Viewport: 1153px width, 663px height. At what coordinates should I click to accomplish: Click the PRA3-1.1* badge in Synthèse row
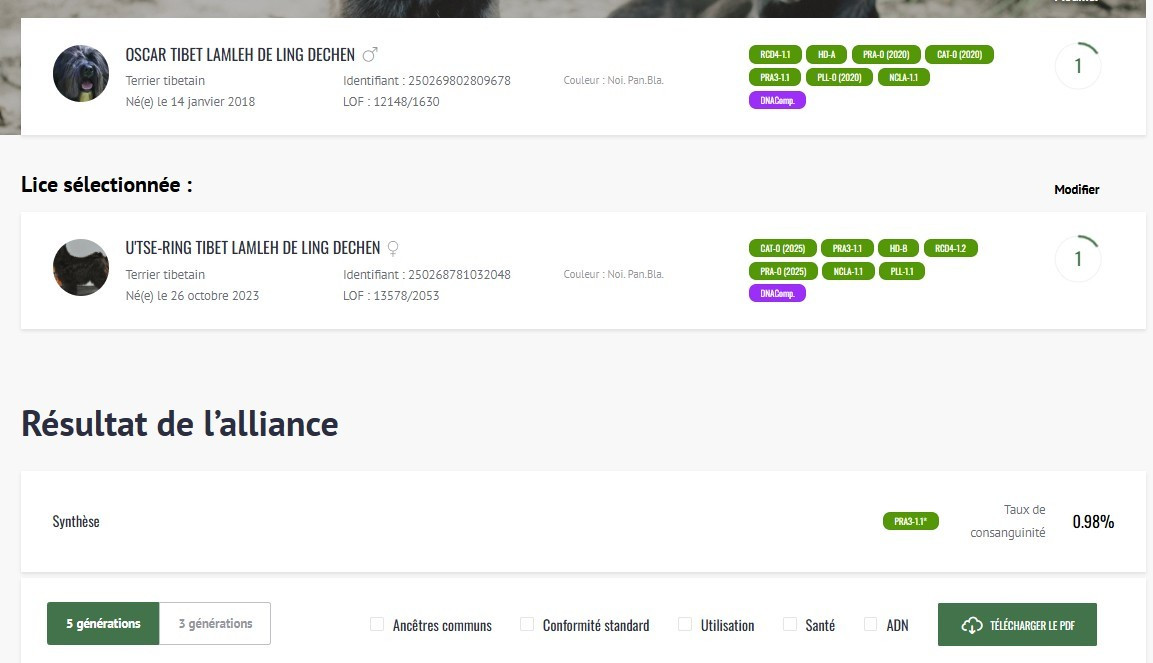pyautogui.click(x=910, y=521)
